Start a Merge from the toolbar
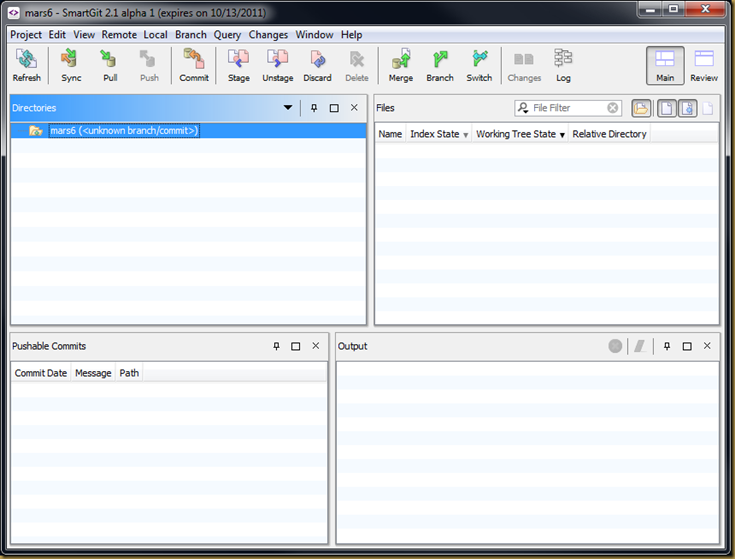 coord(400,65)
